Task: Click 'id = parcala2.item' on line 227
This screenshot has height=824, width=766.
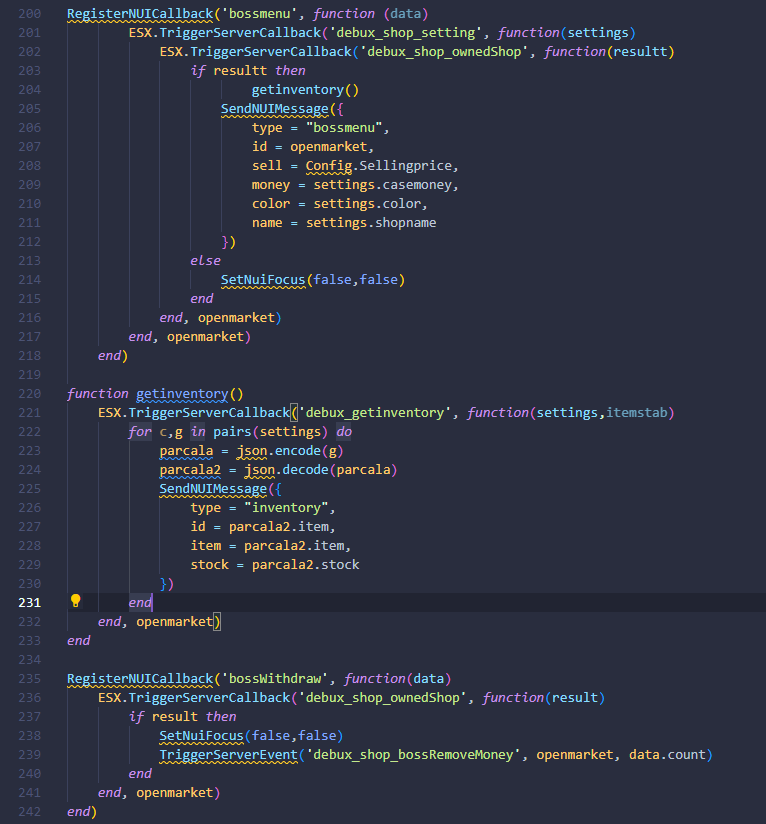Action: (260, 527)
